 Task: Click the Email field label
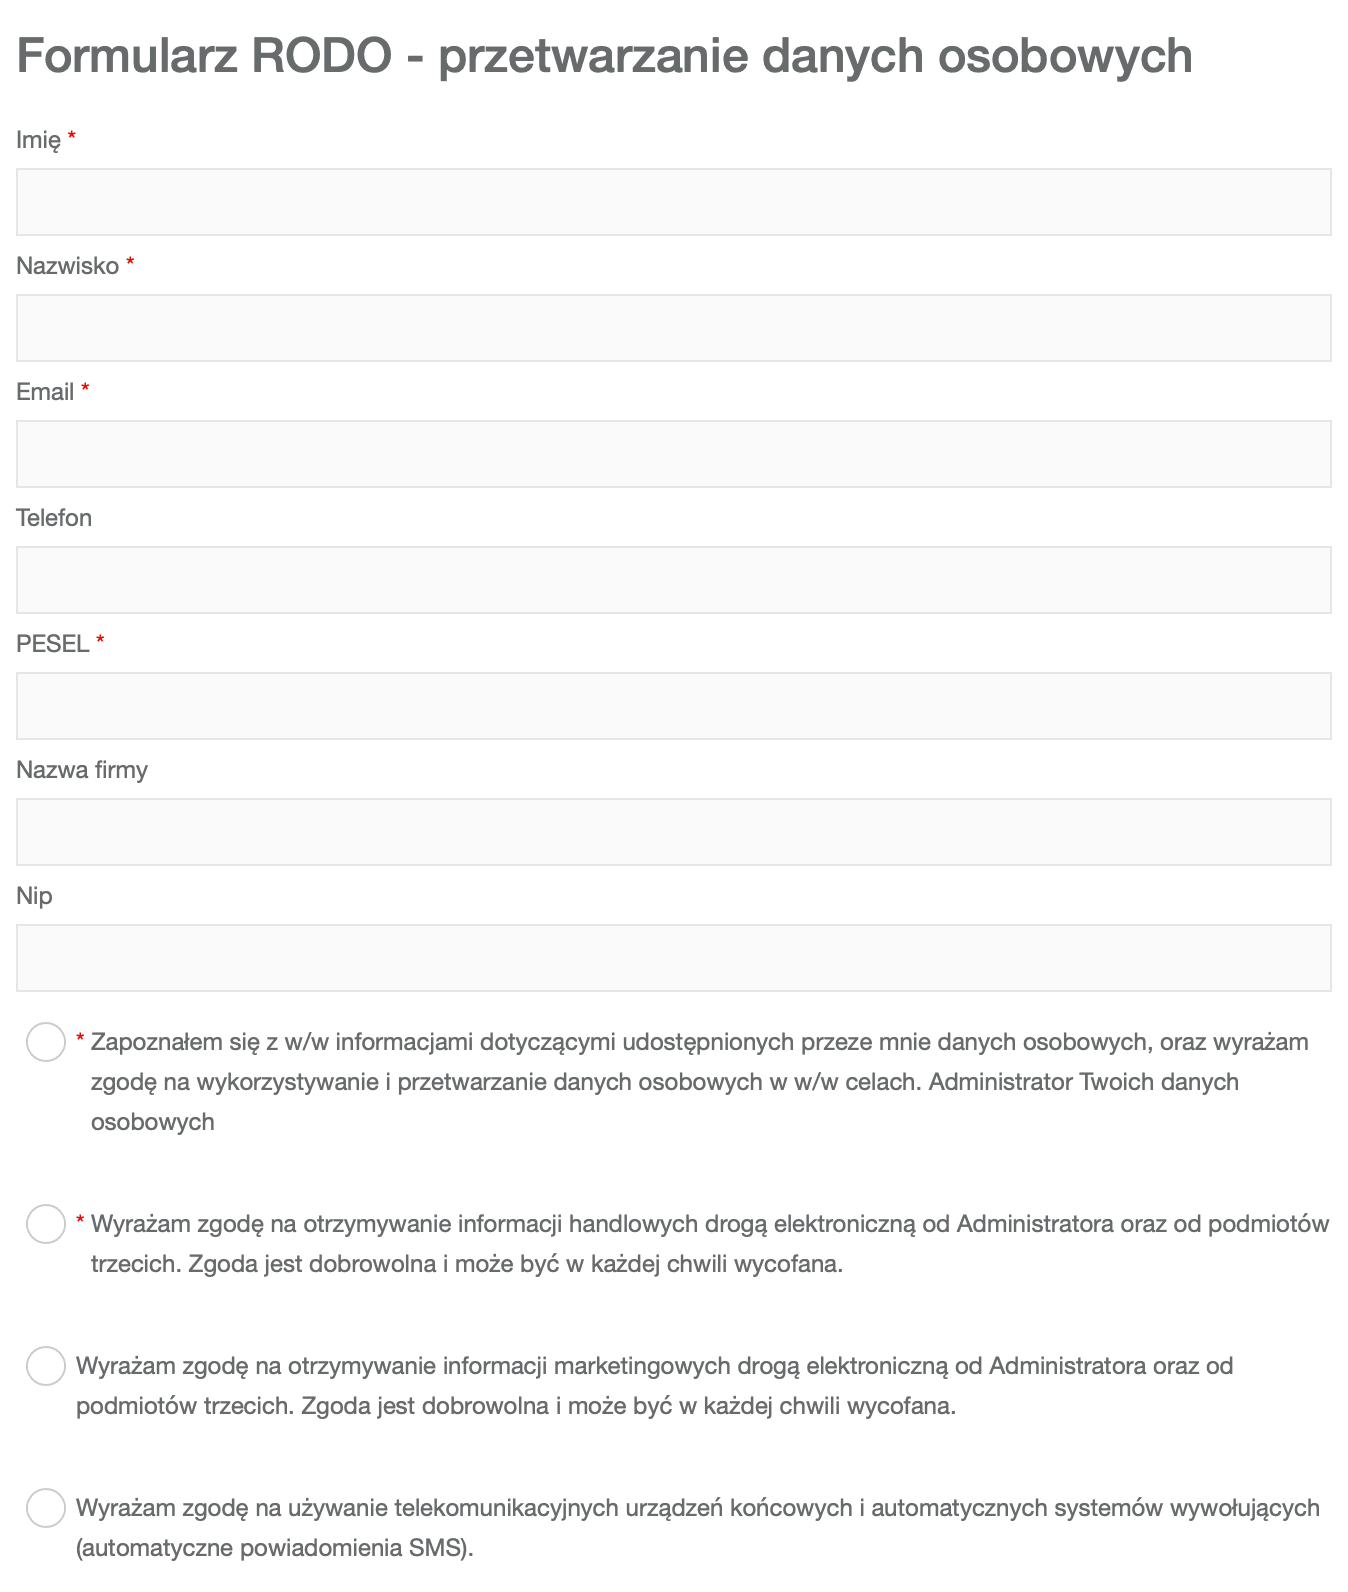(x=45, y=392)
